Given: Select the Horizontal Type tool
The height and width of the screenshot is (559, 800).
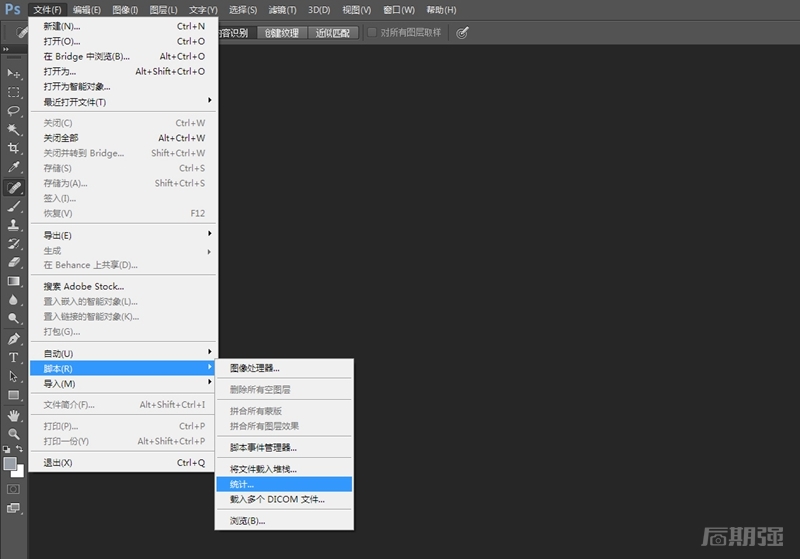Looking at the screenshot, I should [14, 358].
